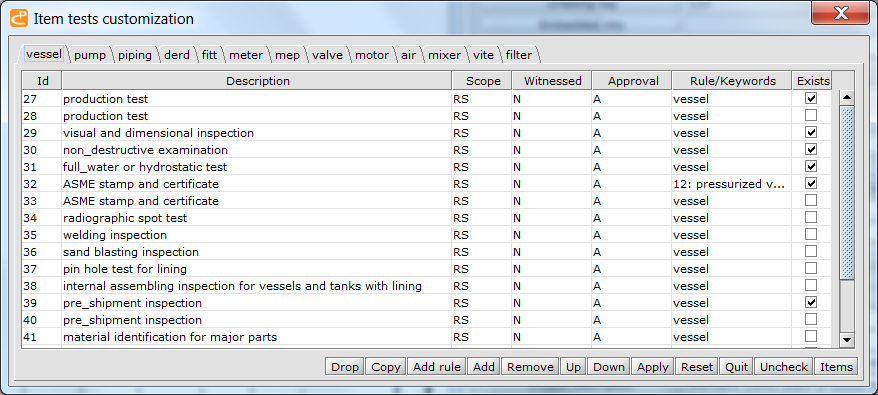Screen dimensions: 878x395
Task: Select the vessel tab
Action: coord(44,54)
